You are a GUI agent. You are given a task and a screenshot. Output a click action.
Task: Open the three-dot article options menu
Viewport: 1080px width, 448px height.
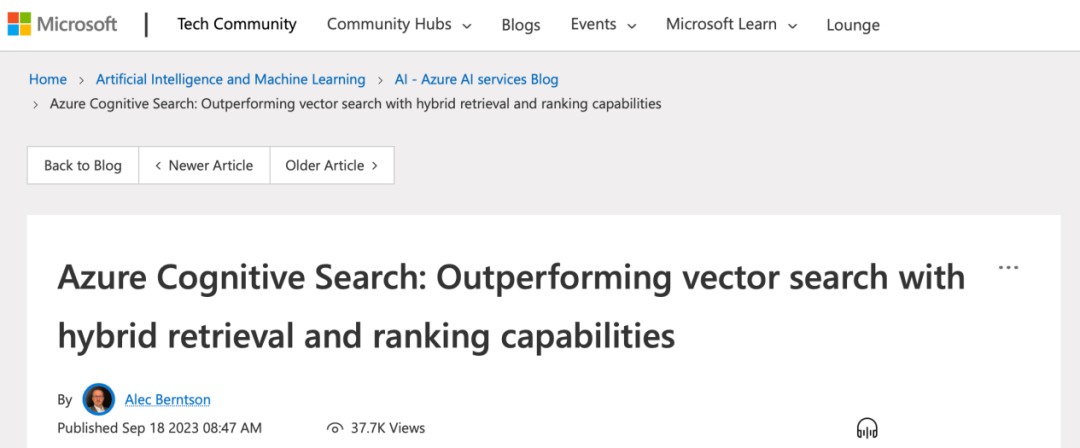point(1008,268)
